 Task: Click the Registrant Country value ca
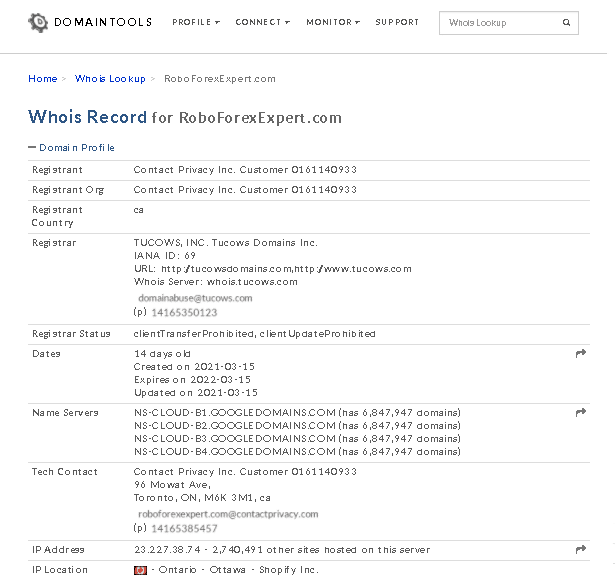(138, 210)
